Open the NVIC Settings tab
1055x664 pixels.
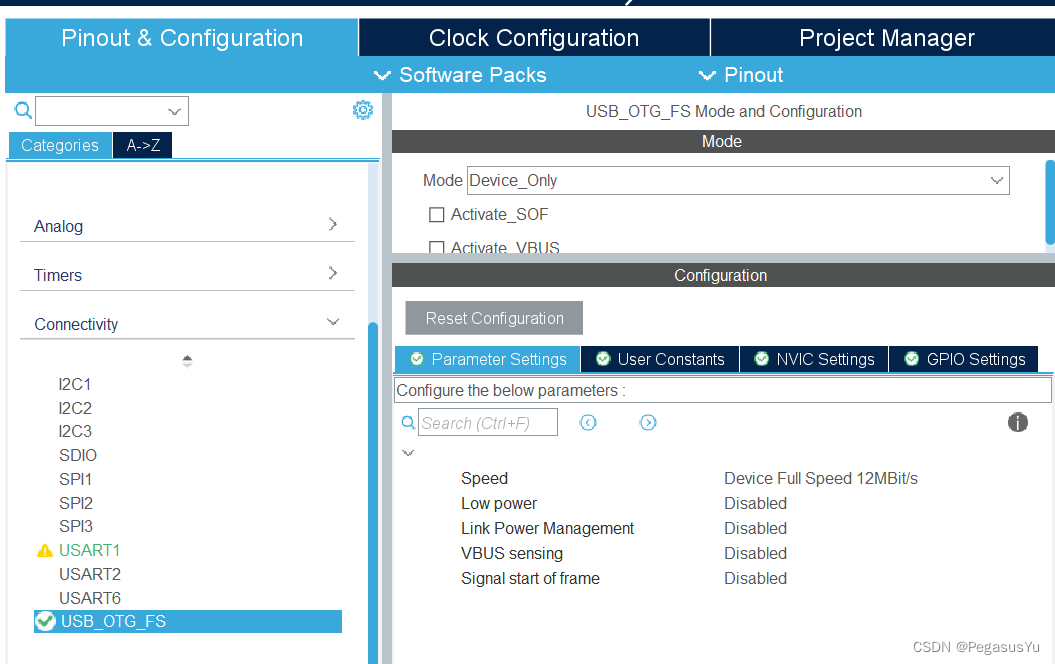point(814,359)
